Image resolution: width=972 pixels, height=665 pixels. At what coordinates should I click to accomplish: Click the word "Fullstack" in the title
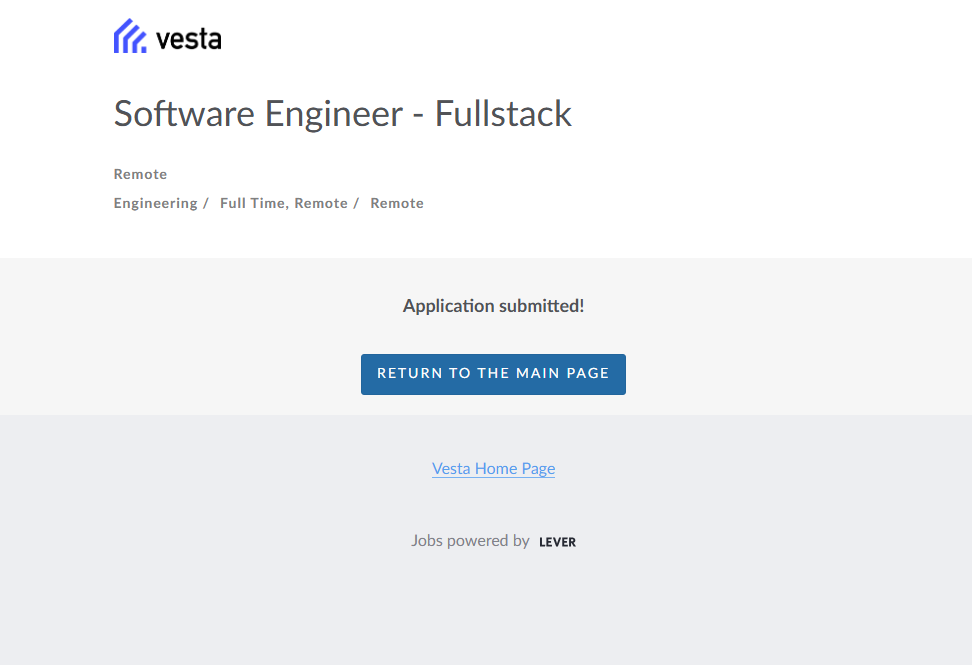pyautogui.click(x=503, y=114)
